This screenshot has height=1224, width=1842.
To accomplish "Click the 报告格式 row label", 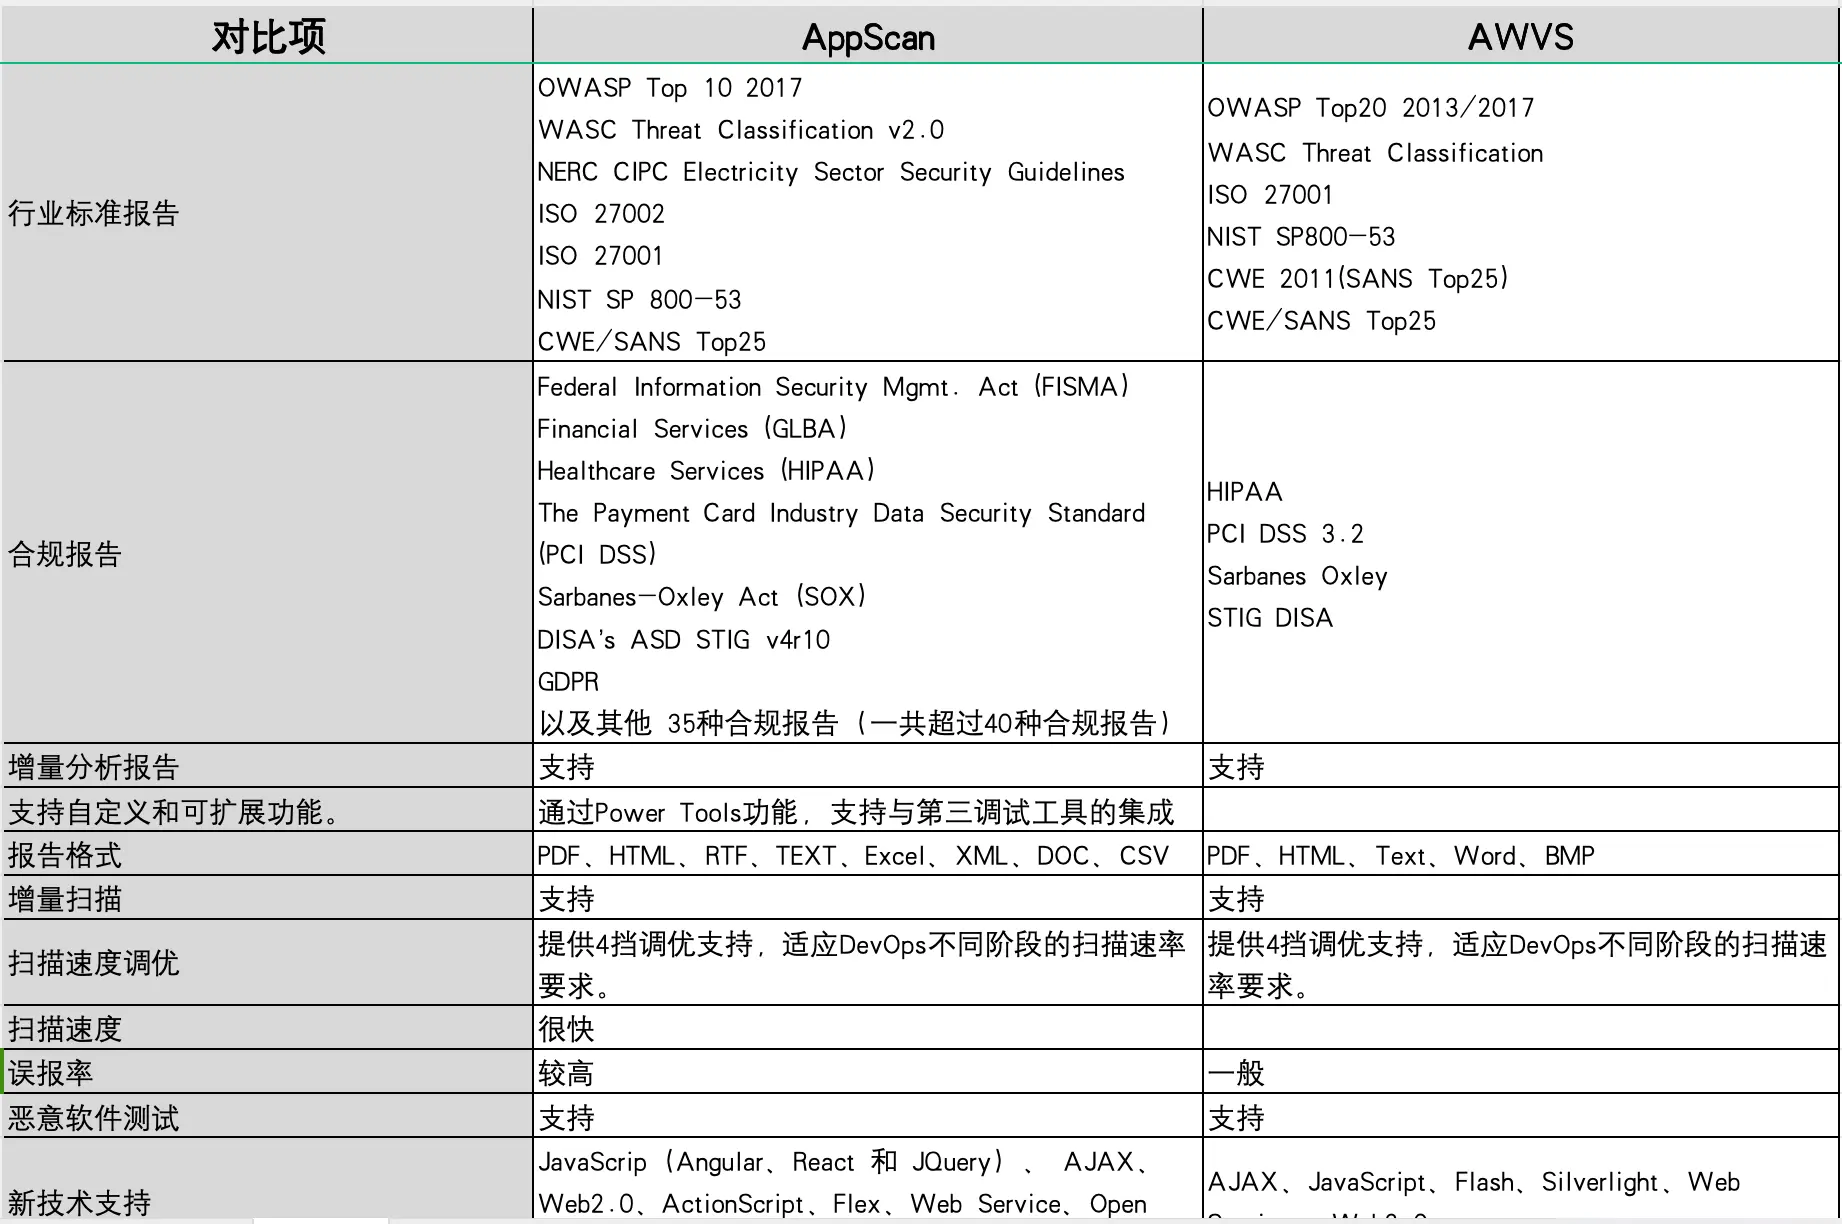I will coord(65,855).
